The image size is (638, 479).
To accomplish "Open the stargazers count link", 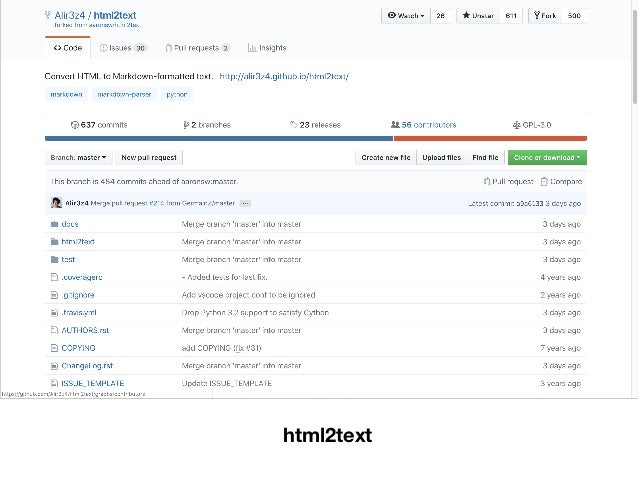I will coord(511,15).
